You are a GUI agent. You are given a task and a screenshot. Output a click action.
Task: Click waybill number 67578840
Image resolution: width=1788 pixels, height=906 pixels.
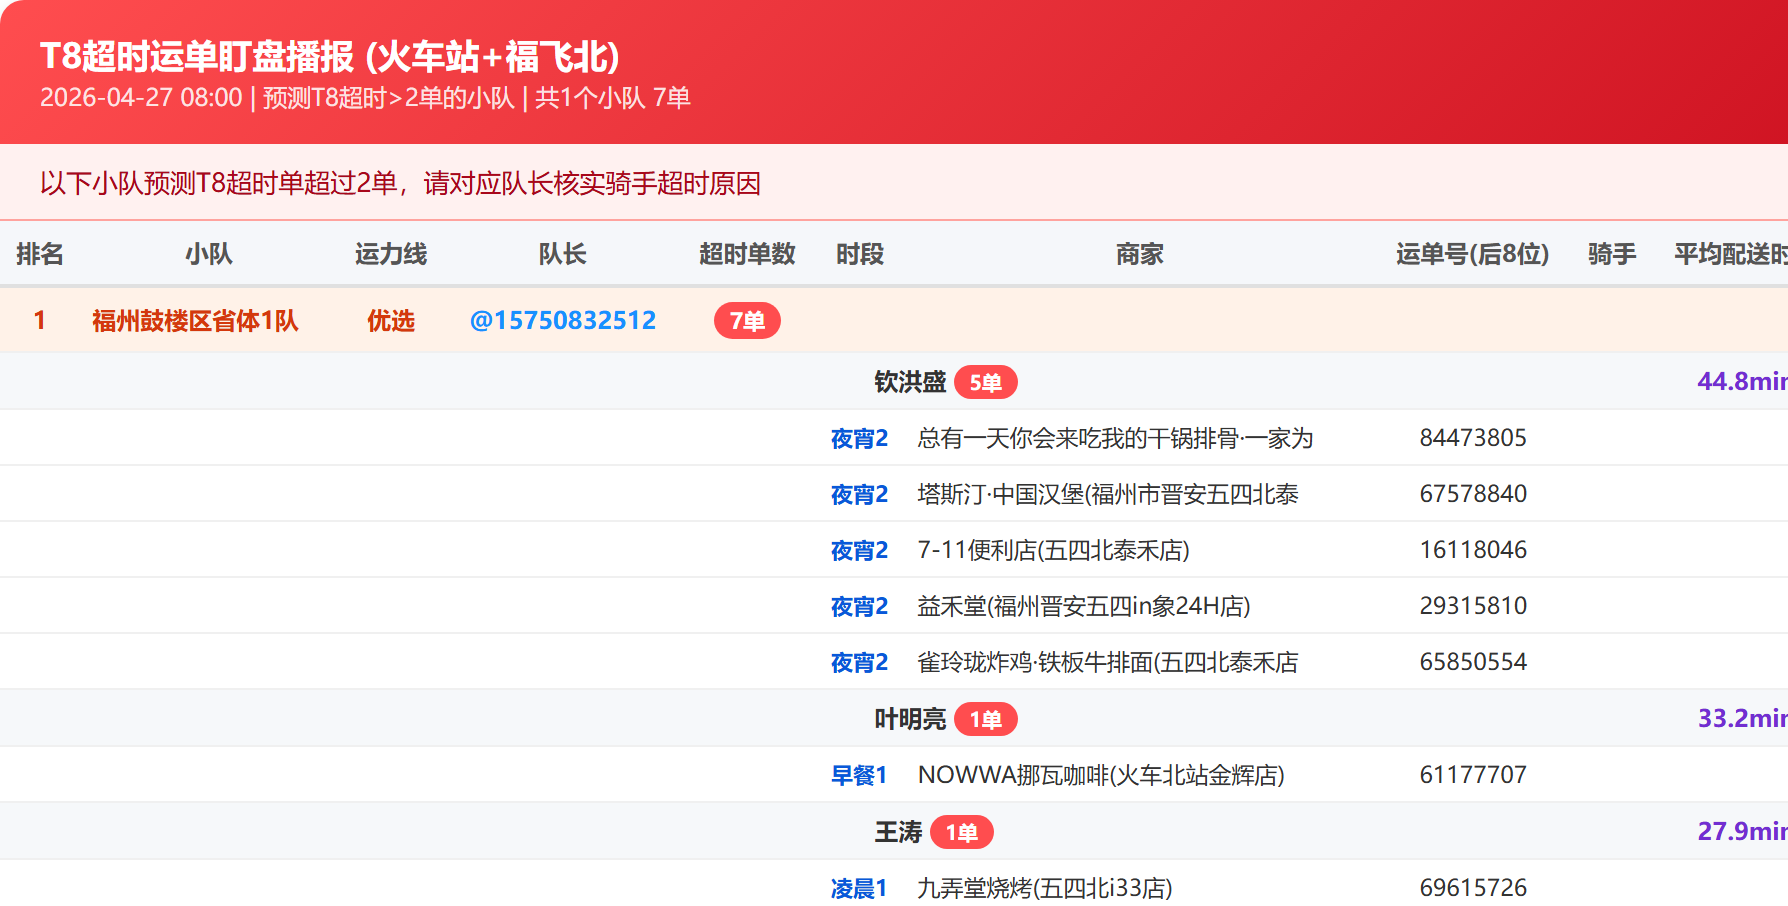pyautogui.click(x=1473, y=494)
